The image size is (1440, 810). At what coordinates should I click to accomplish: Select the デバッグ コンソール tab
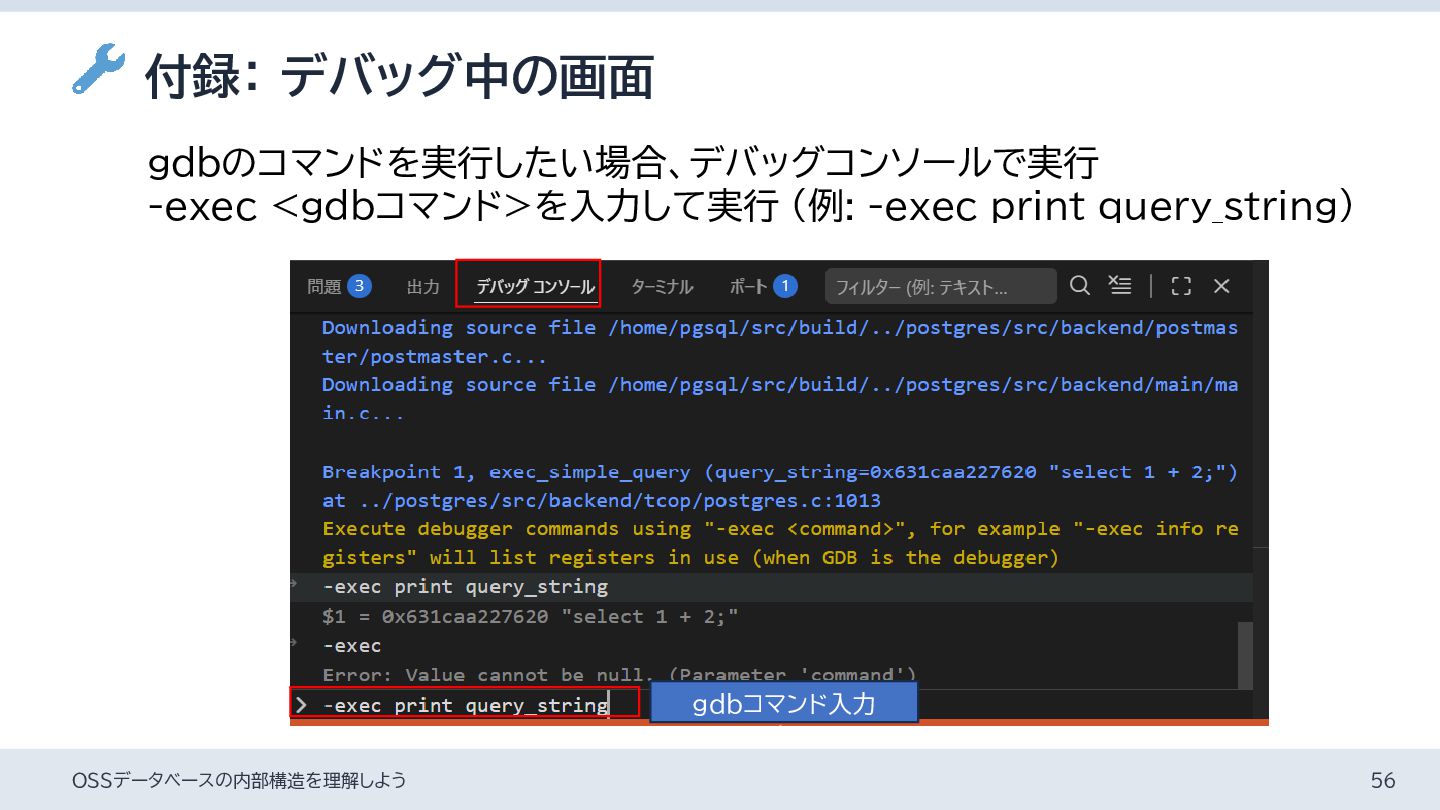coord(535,287)
